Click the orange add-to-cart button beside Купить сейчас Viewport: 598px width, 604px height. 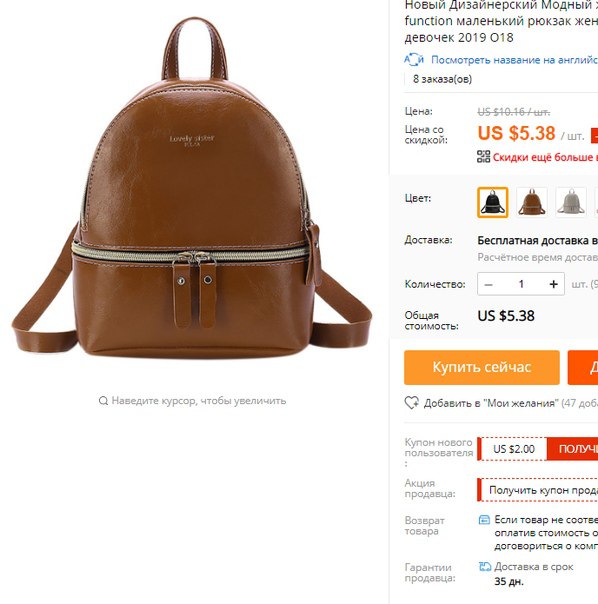click(583, 367)
